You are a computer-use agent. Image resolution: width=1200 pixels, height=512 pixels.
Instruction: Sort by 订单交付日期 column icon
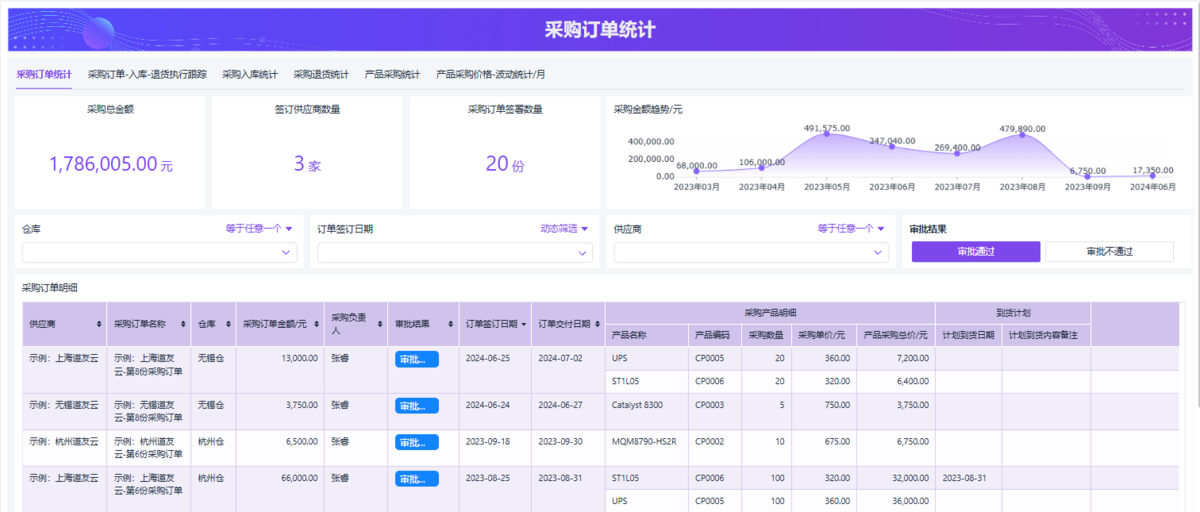pos(596,324)
